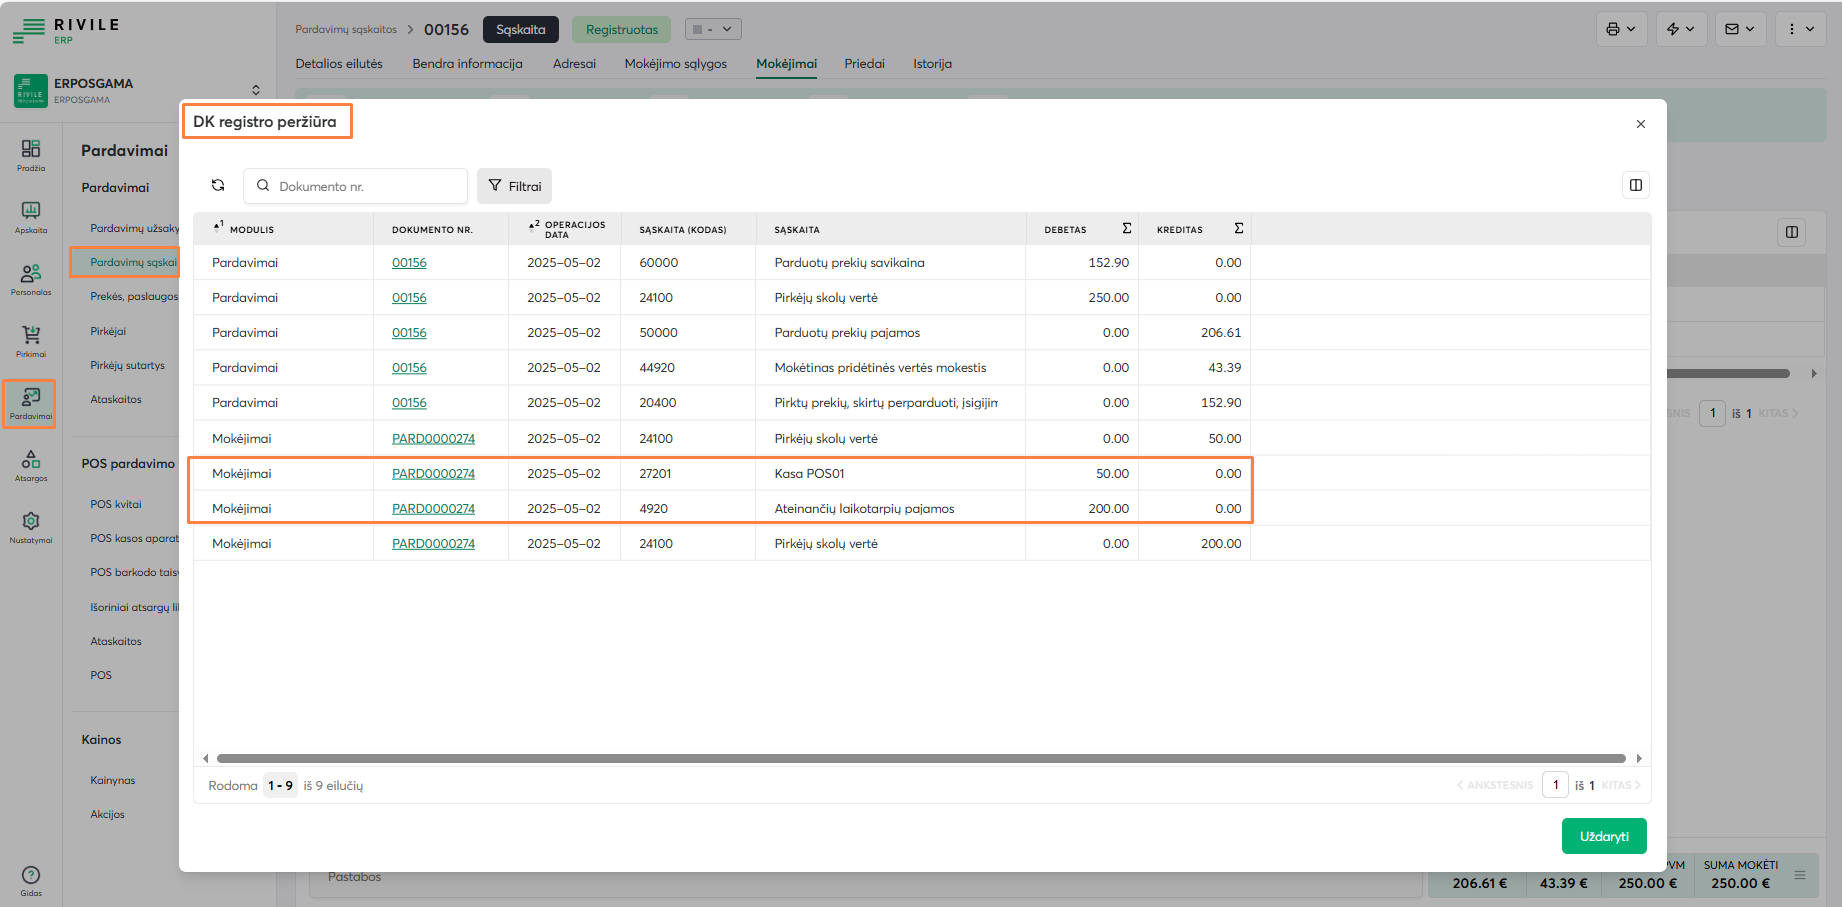
Task: Open the Personalas sidebar icon
Action: coord(31,278)
